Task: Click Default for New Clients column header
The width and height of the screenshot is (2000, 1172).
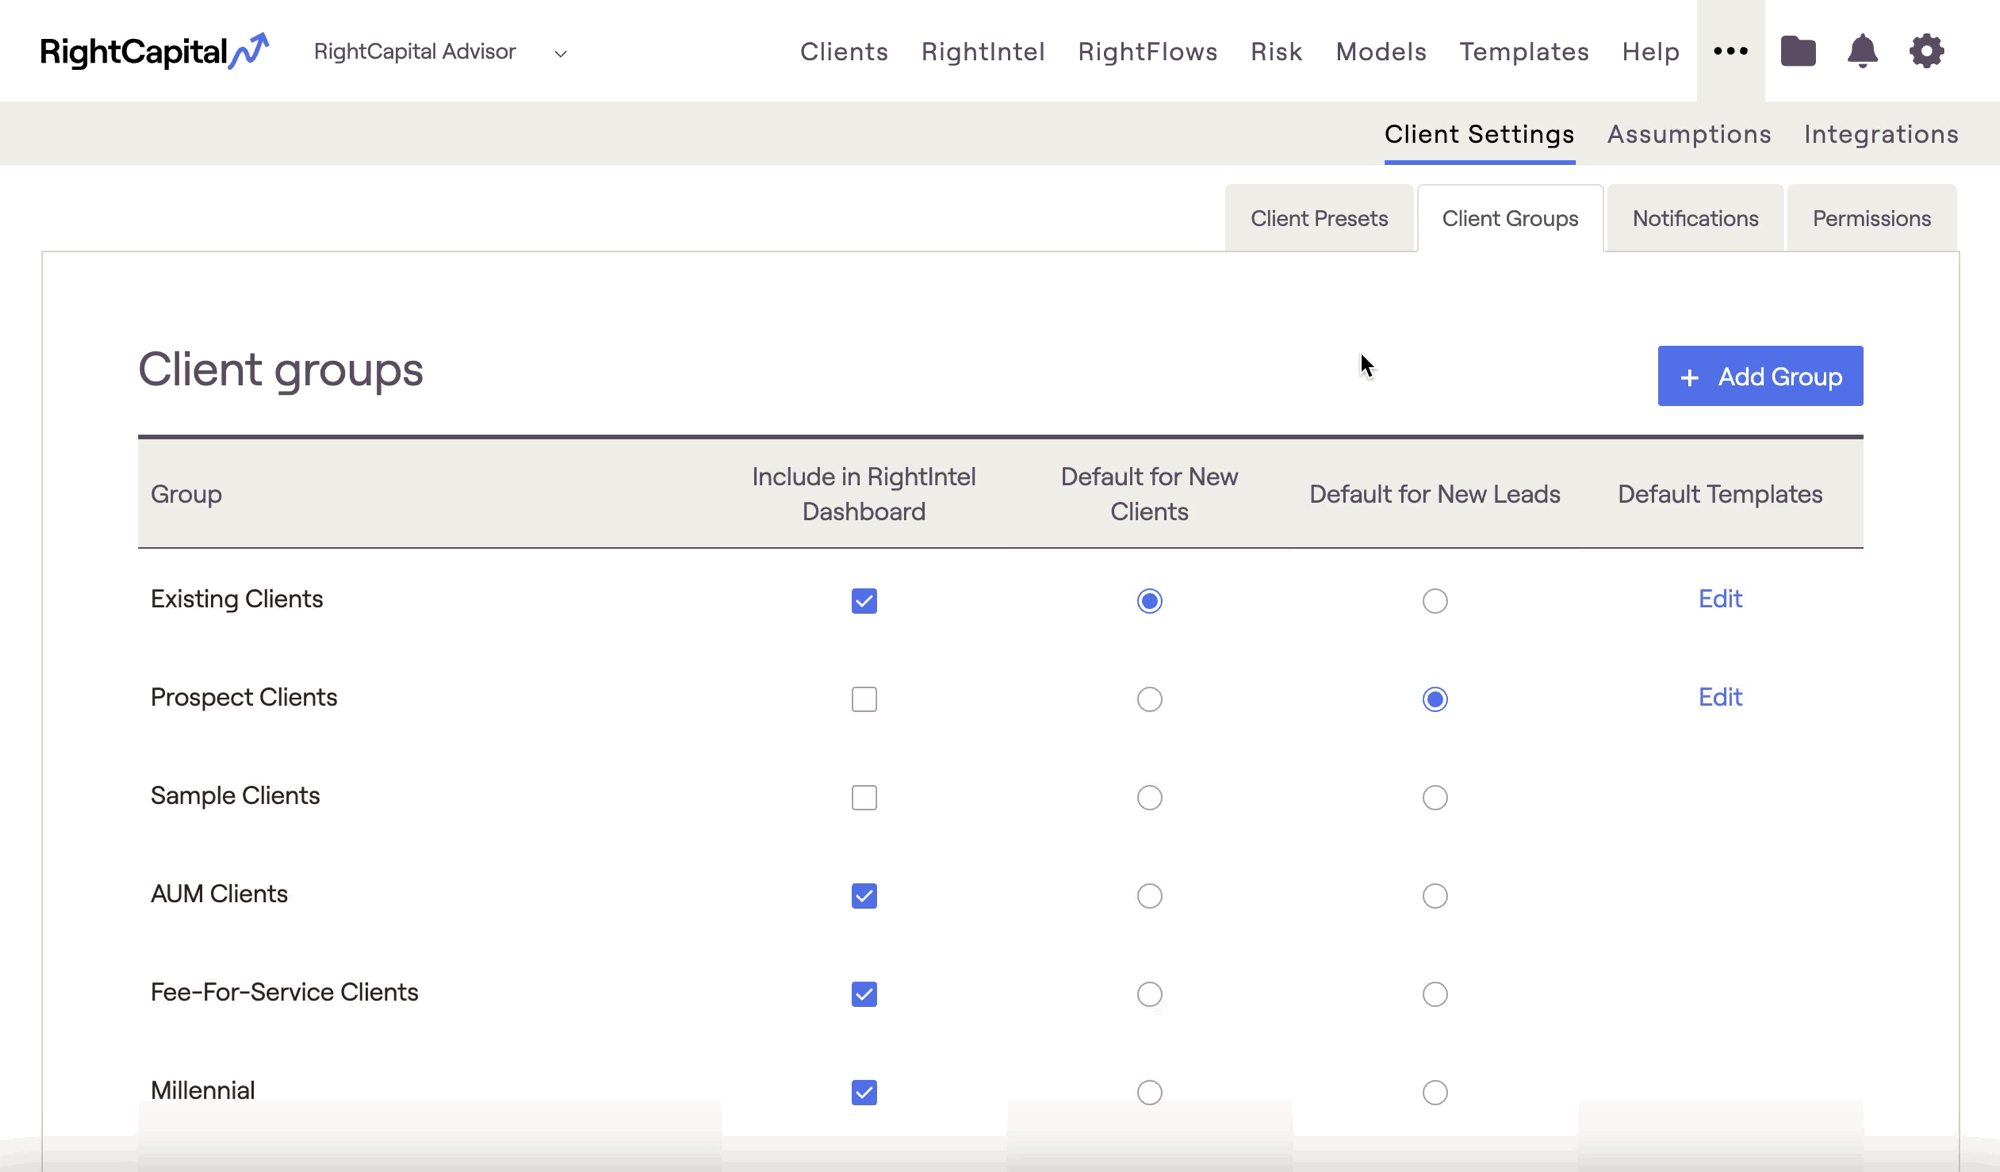Action: [x=1149, y=494]
